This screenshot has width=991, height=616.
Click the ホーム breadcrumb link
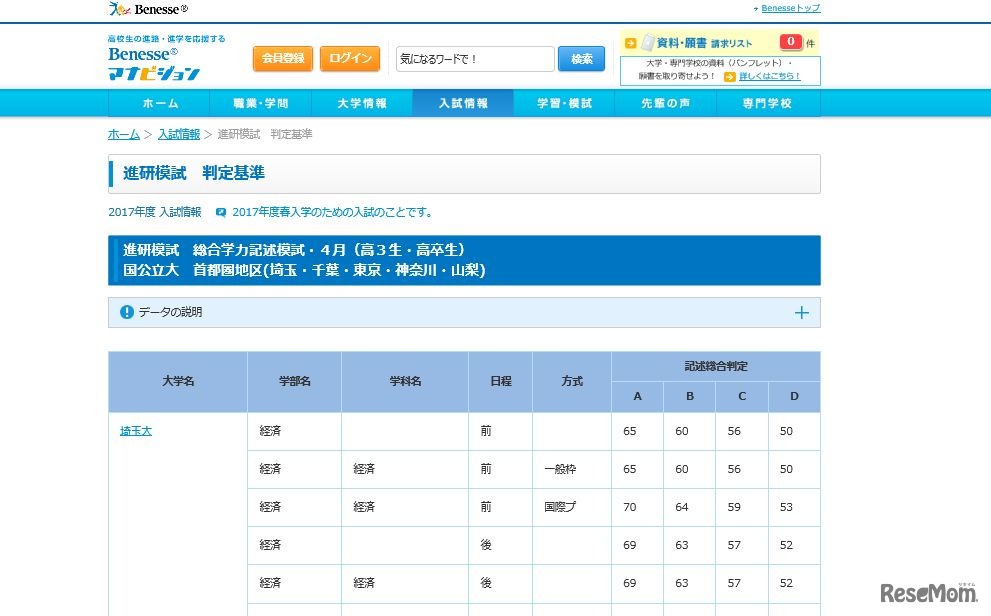point(124,134)
